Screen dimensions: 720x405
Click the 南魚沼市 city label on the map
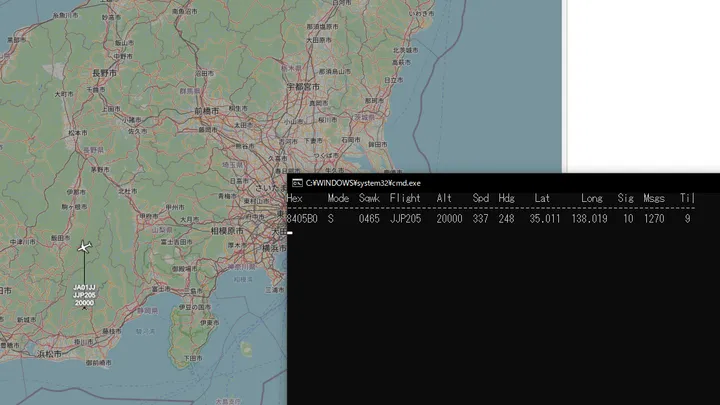pos(185,11)
